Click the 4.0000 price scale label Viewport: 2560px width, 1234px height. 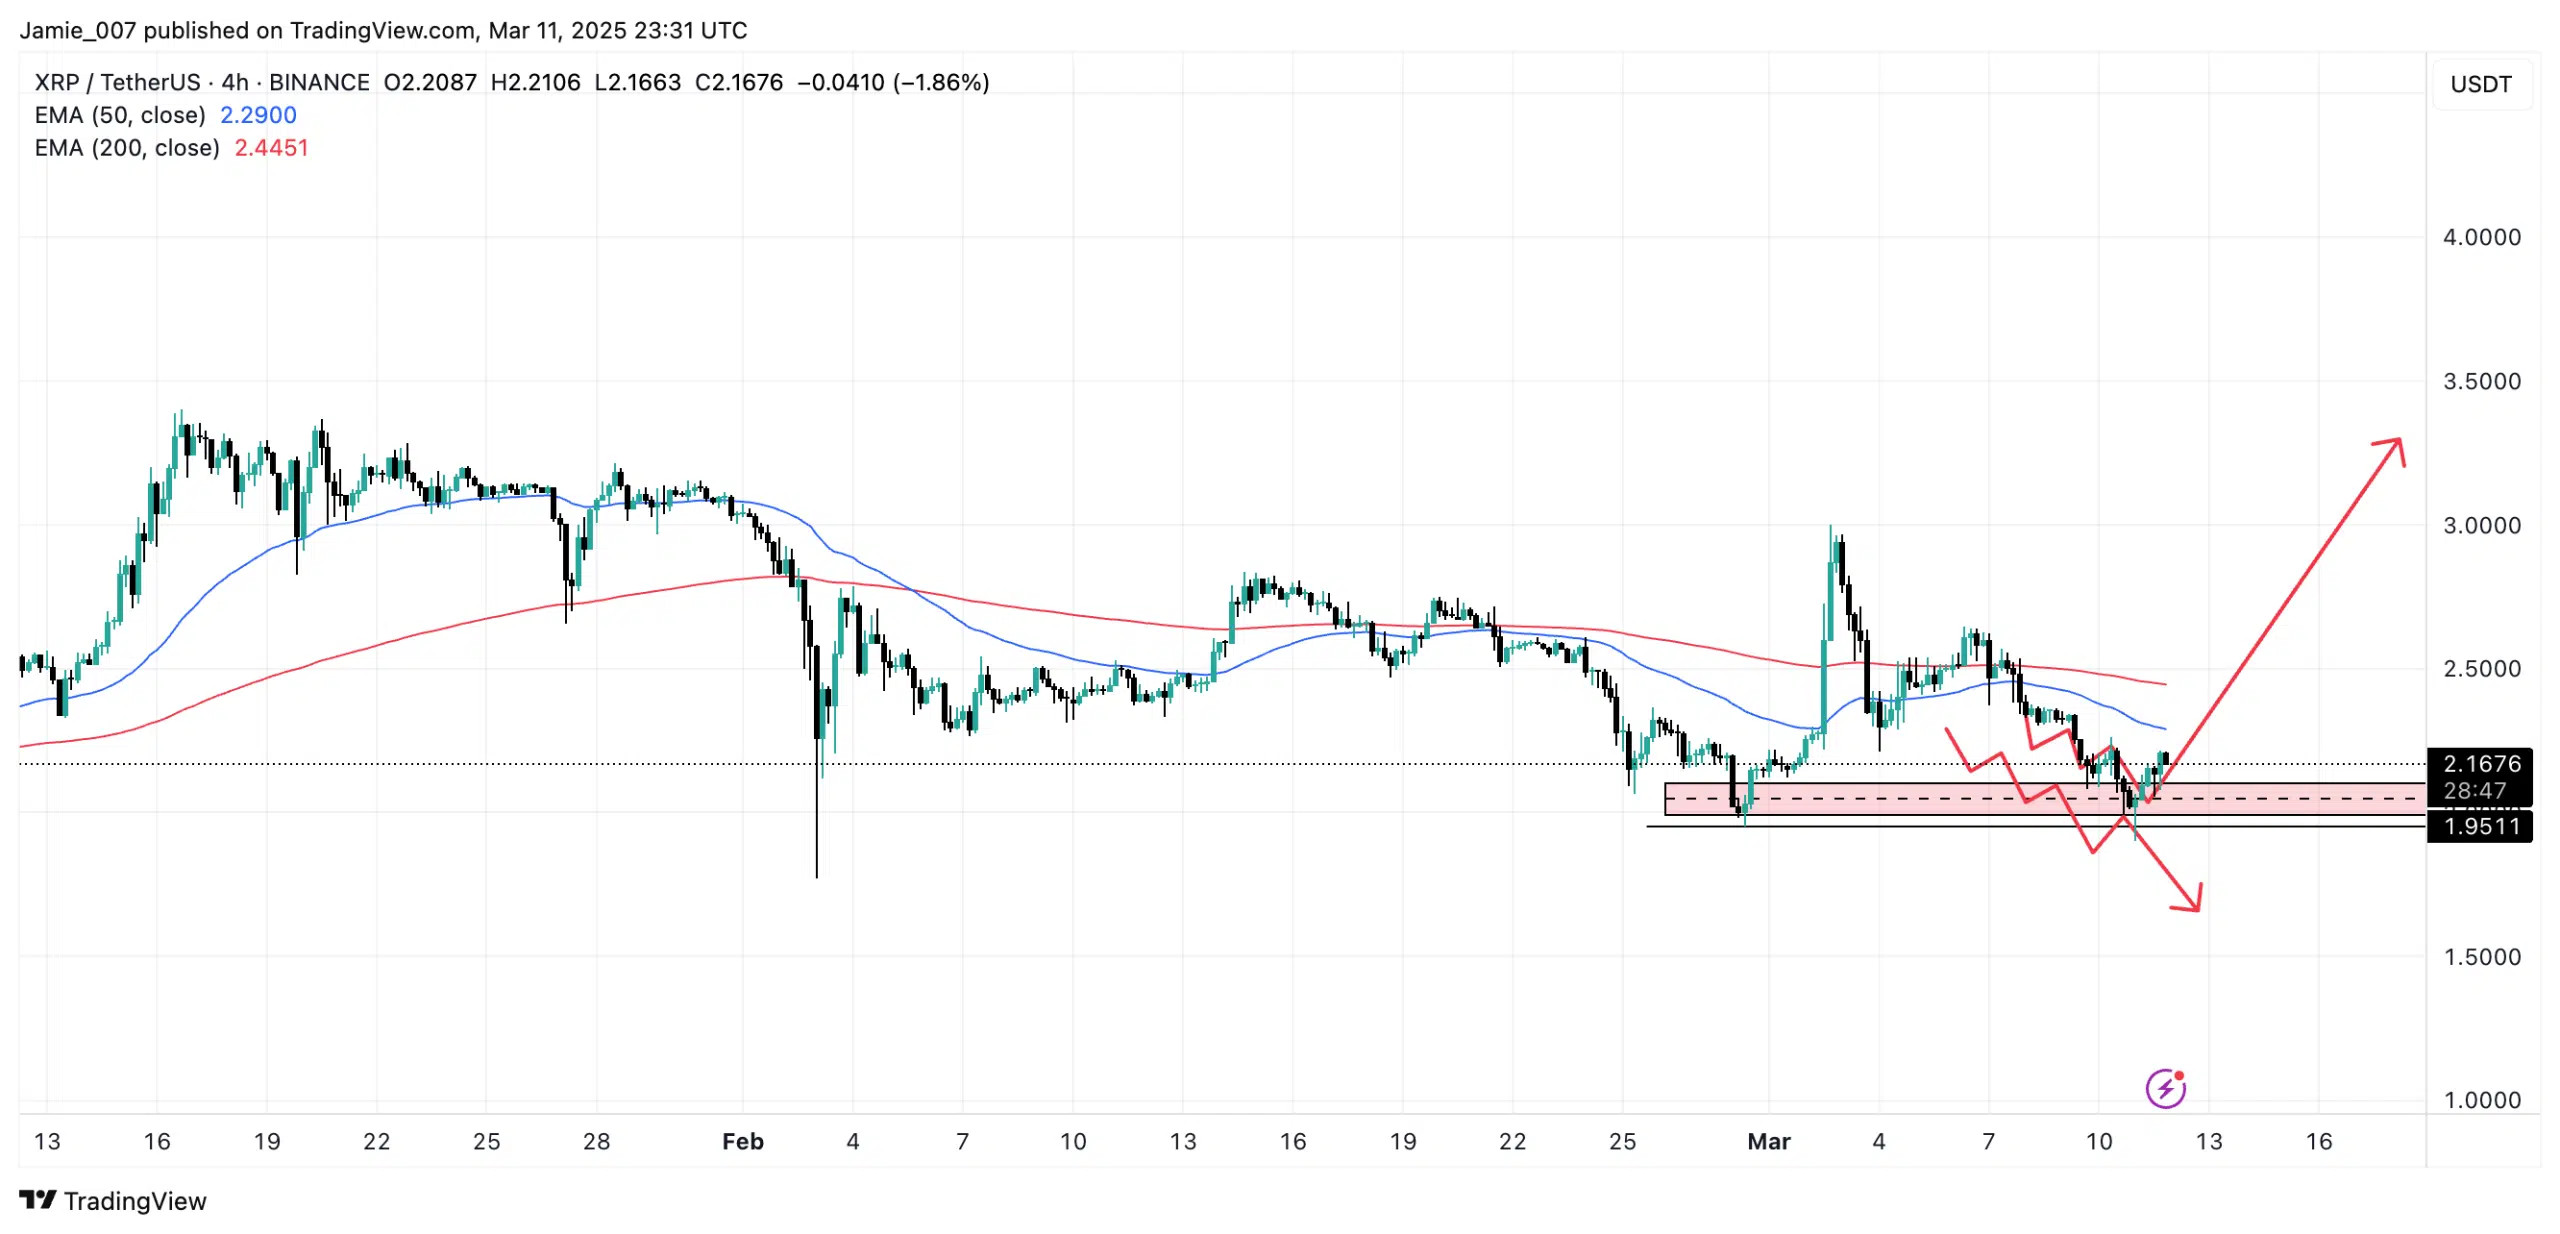click(2481, 237)
